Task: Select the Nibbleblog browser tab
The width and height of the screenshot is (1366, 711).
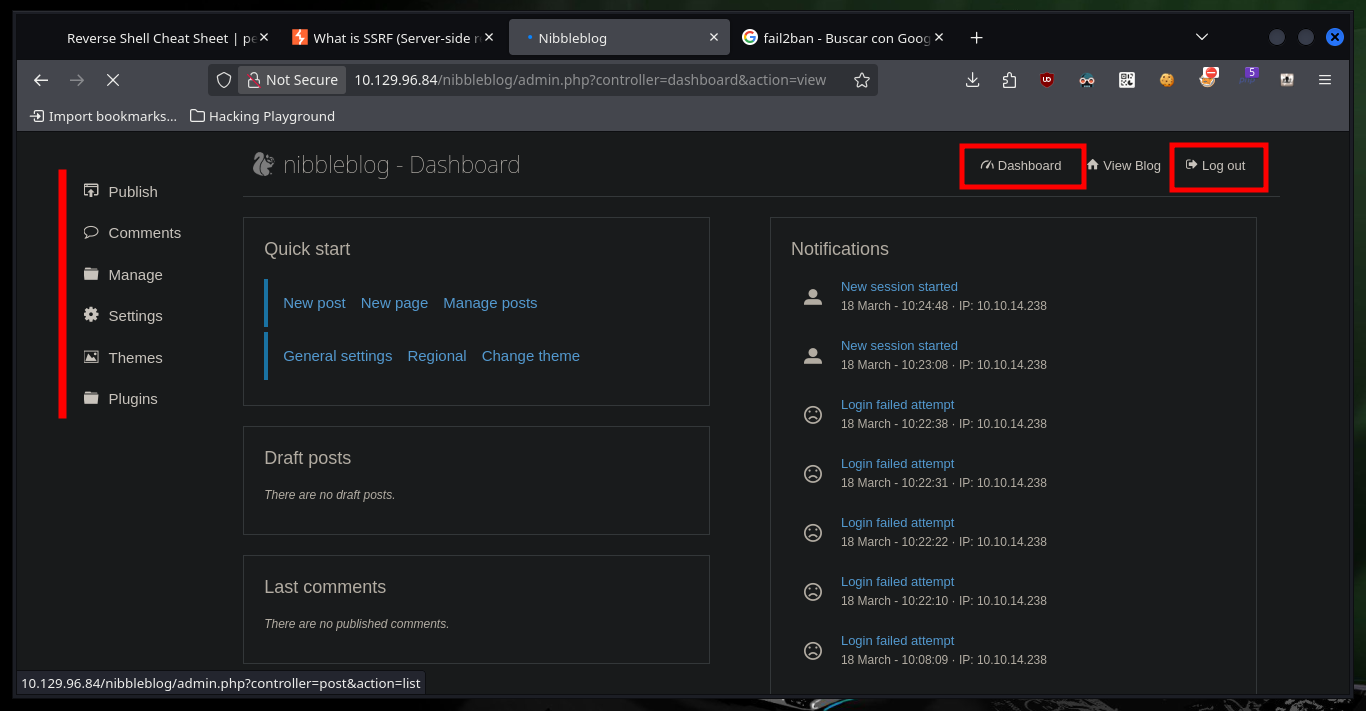Action: [x=618, y=38]
